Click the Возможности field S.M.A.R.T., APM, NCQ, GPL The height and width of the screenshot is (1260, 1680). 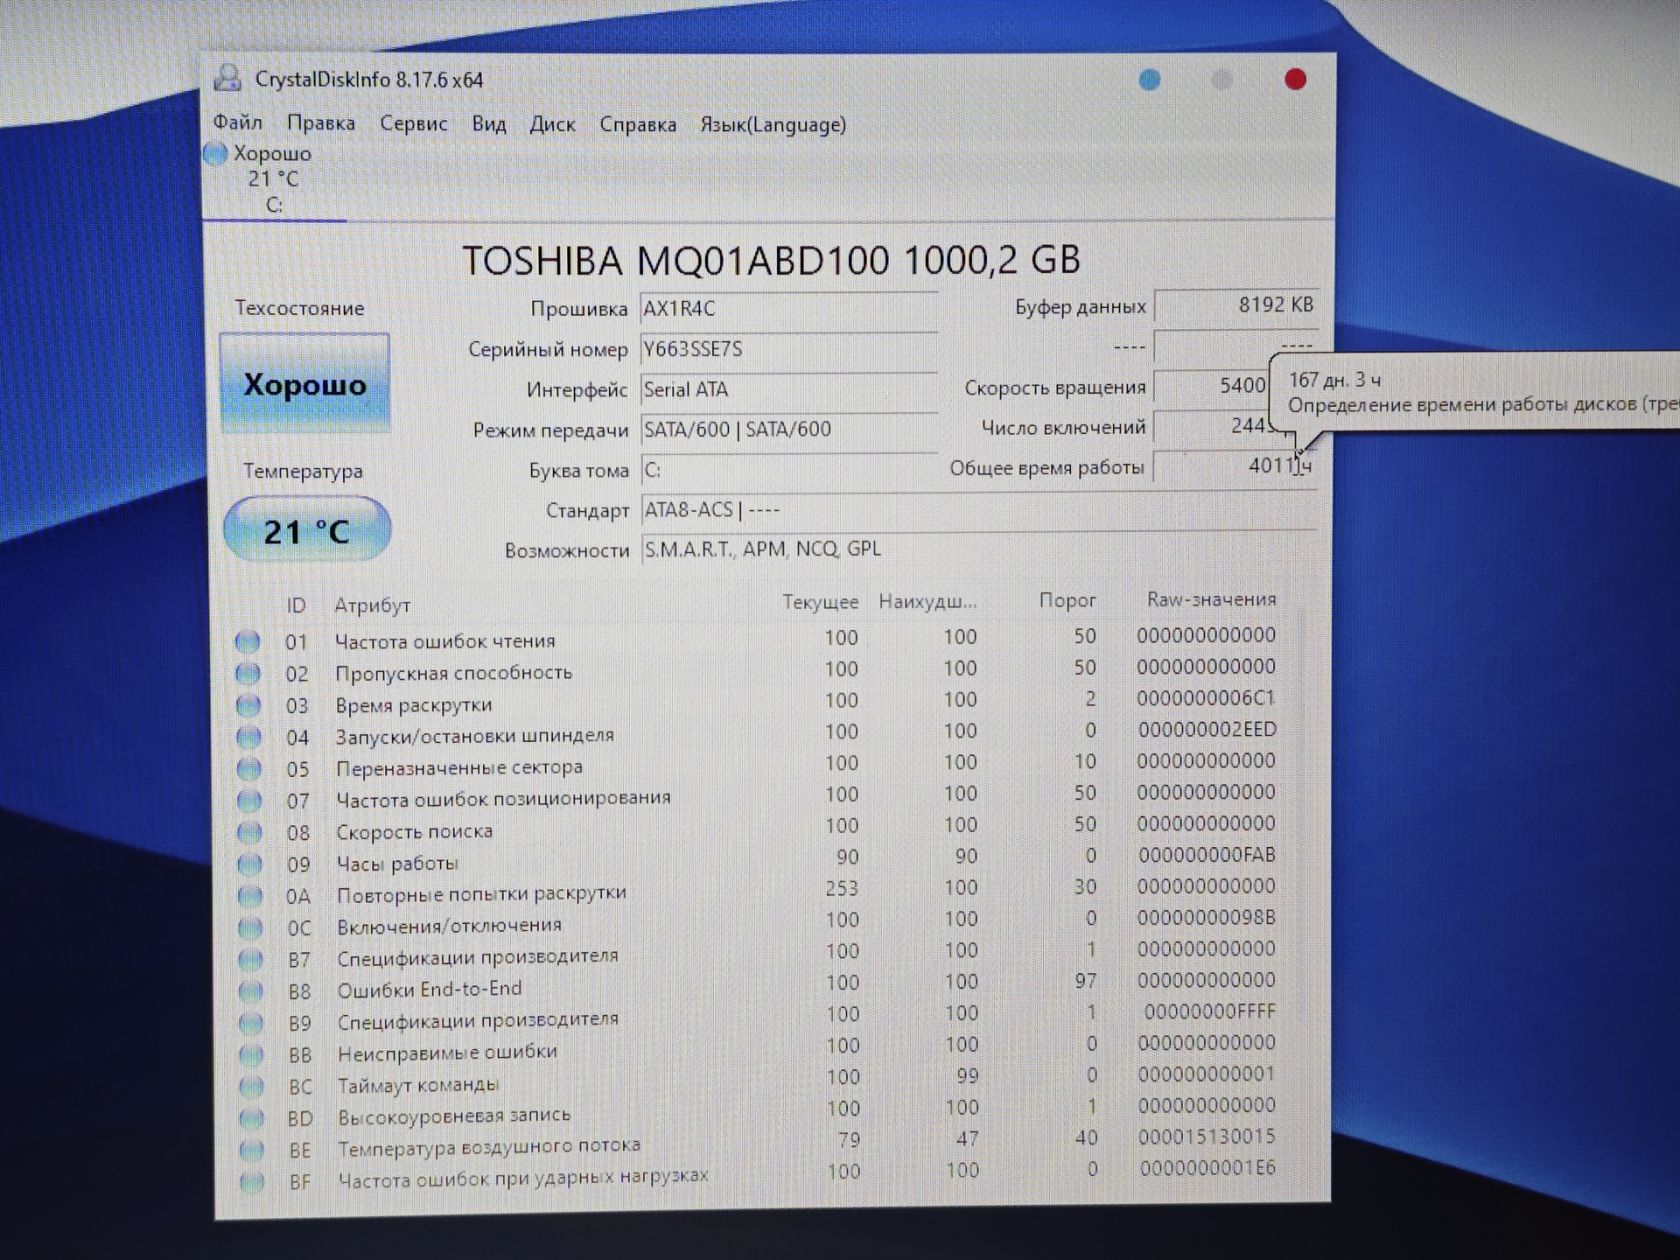point(978,549)
